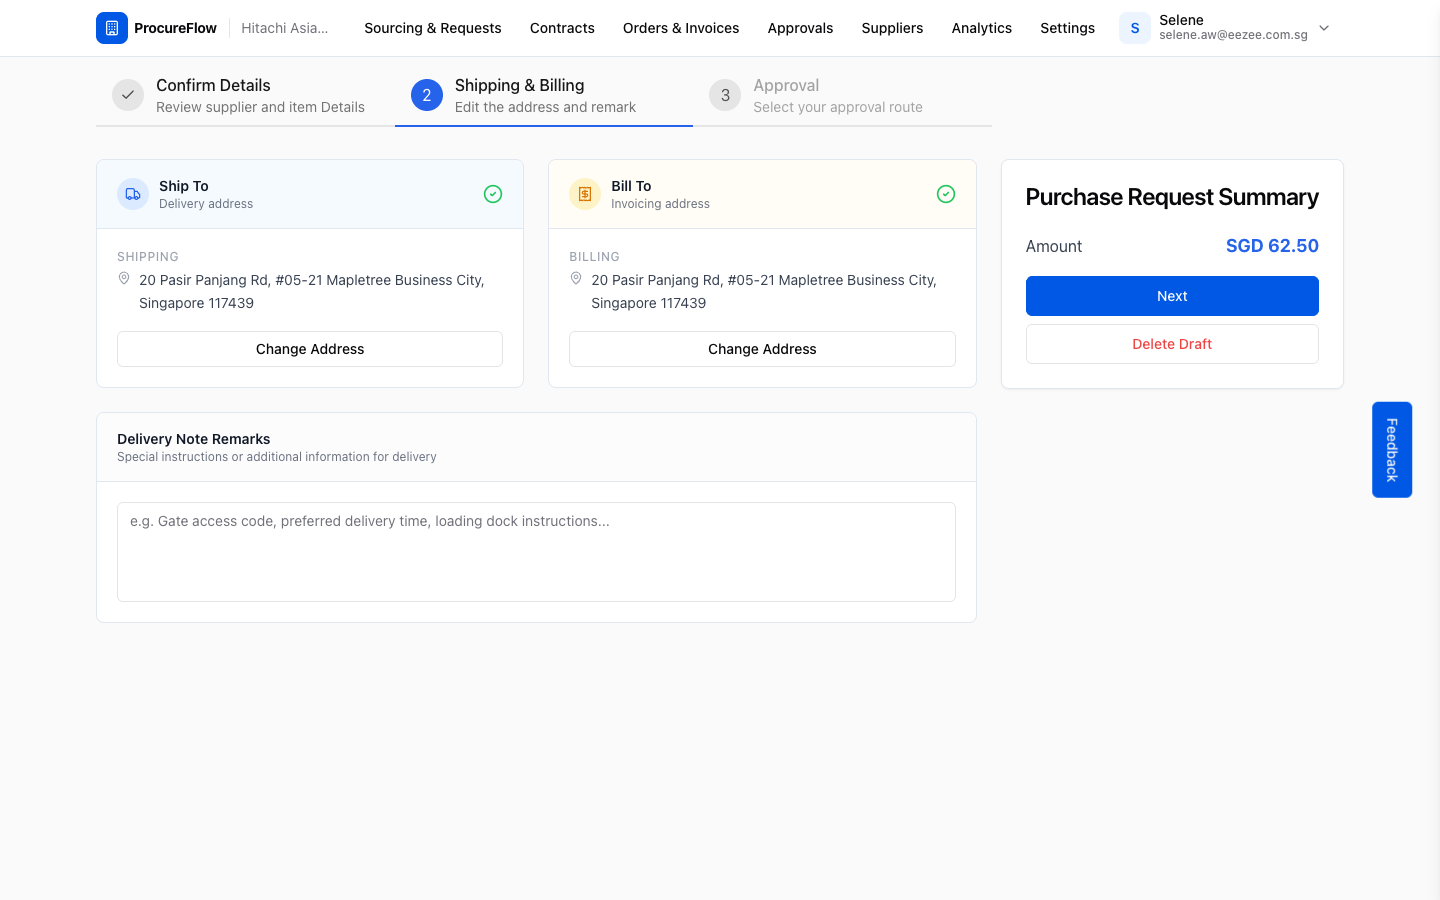Click the green checkmark in Bill To header

pos(946,194)
